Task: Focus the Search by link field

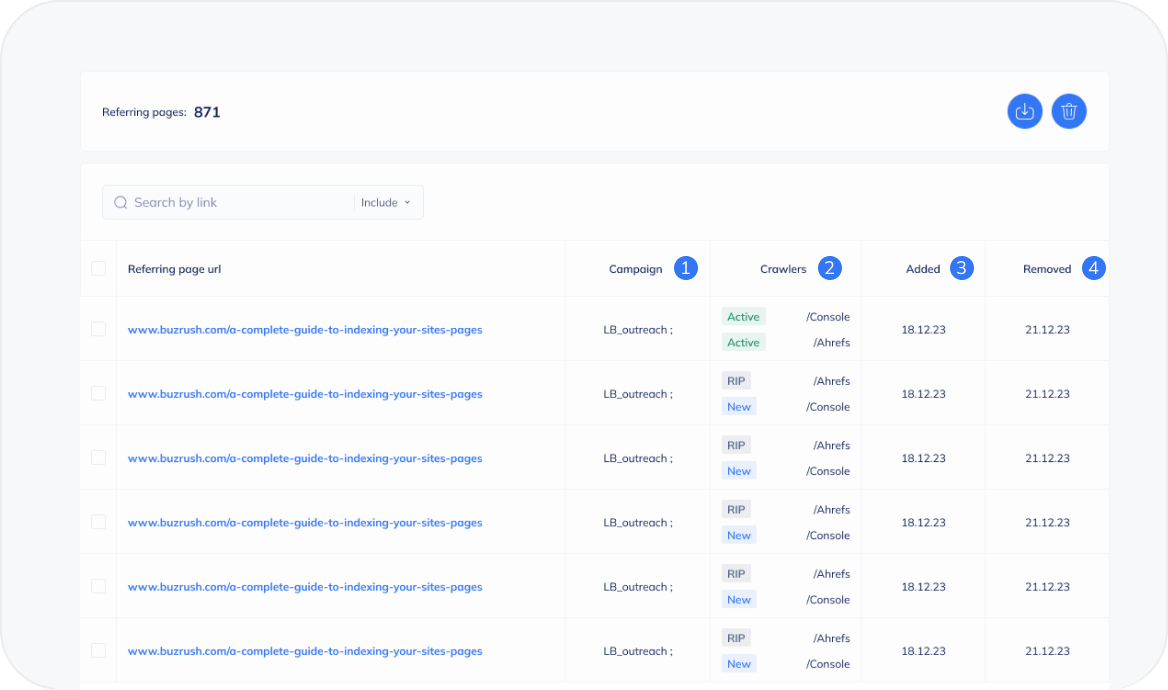Action: point(231,203)
